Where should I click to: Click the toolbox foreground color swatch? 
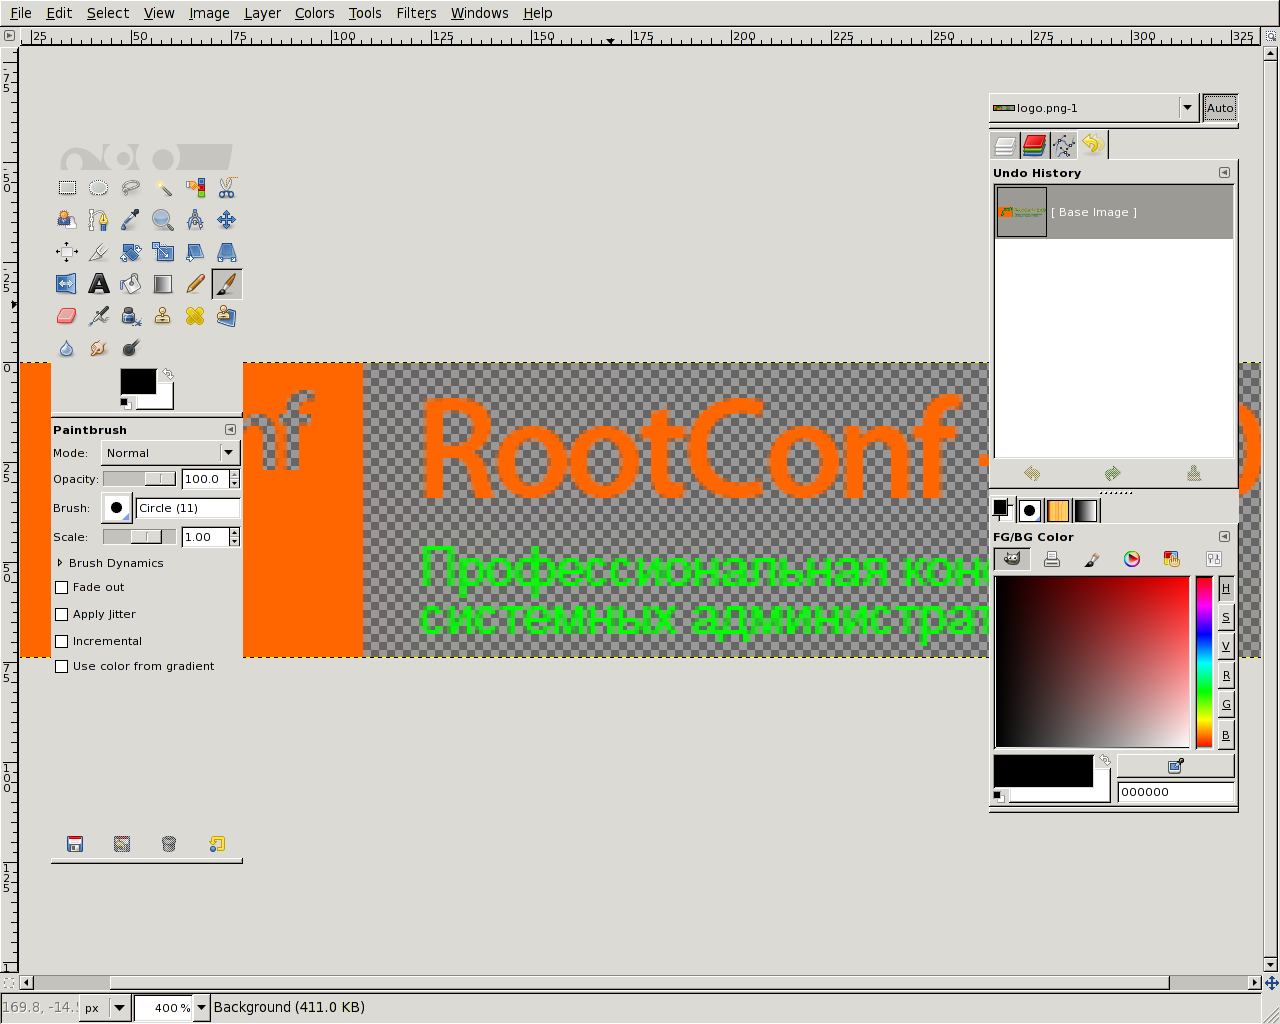138,381
